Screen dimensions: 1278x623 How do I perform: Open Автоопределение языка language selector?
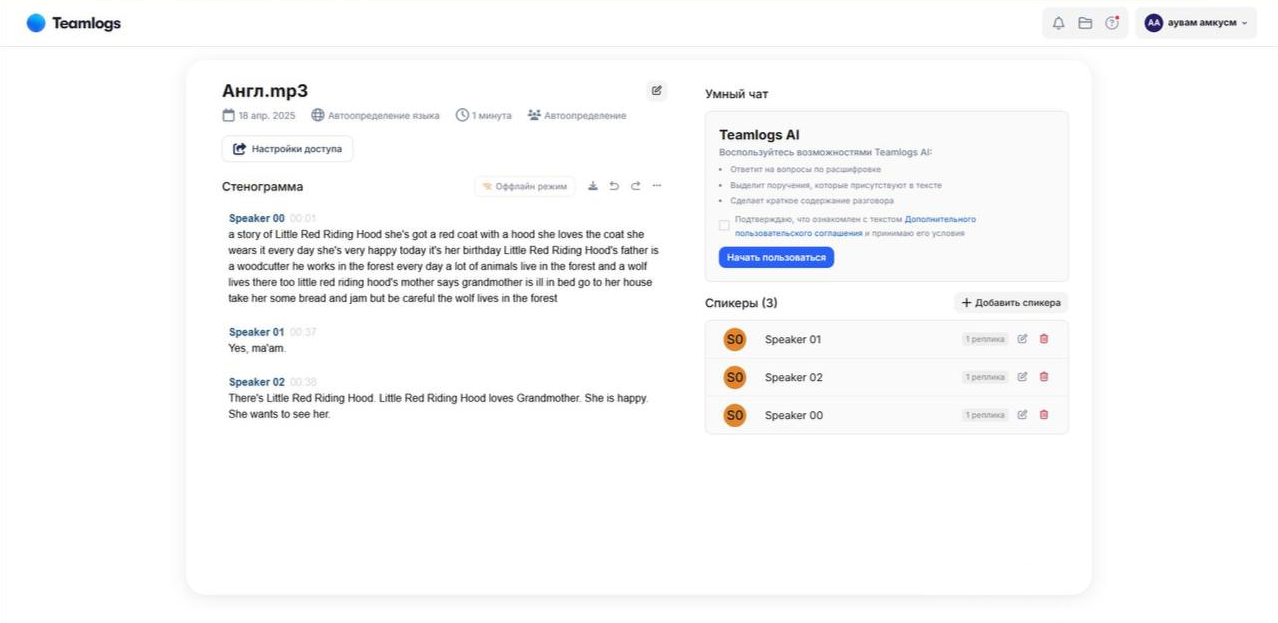tap(375, 116)
